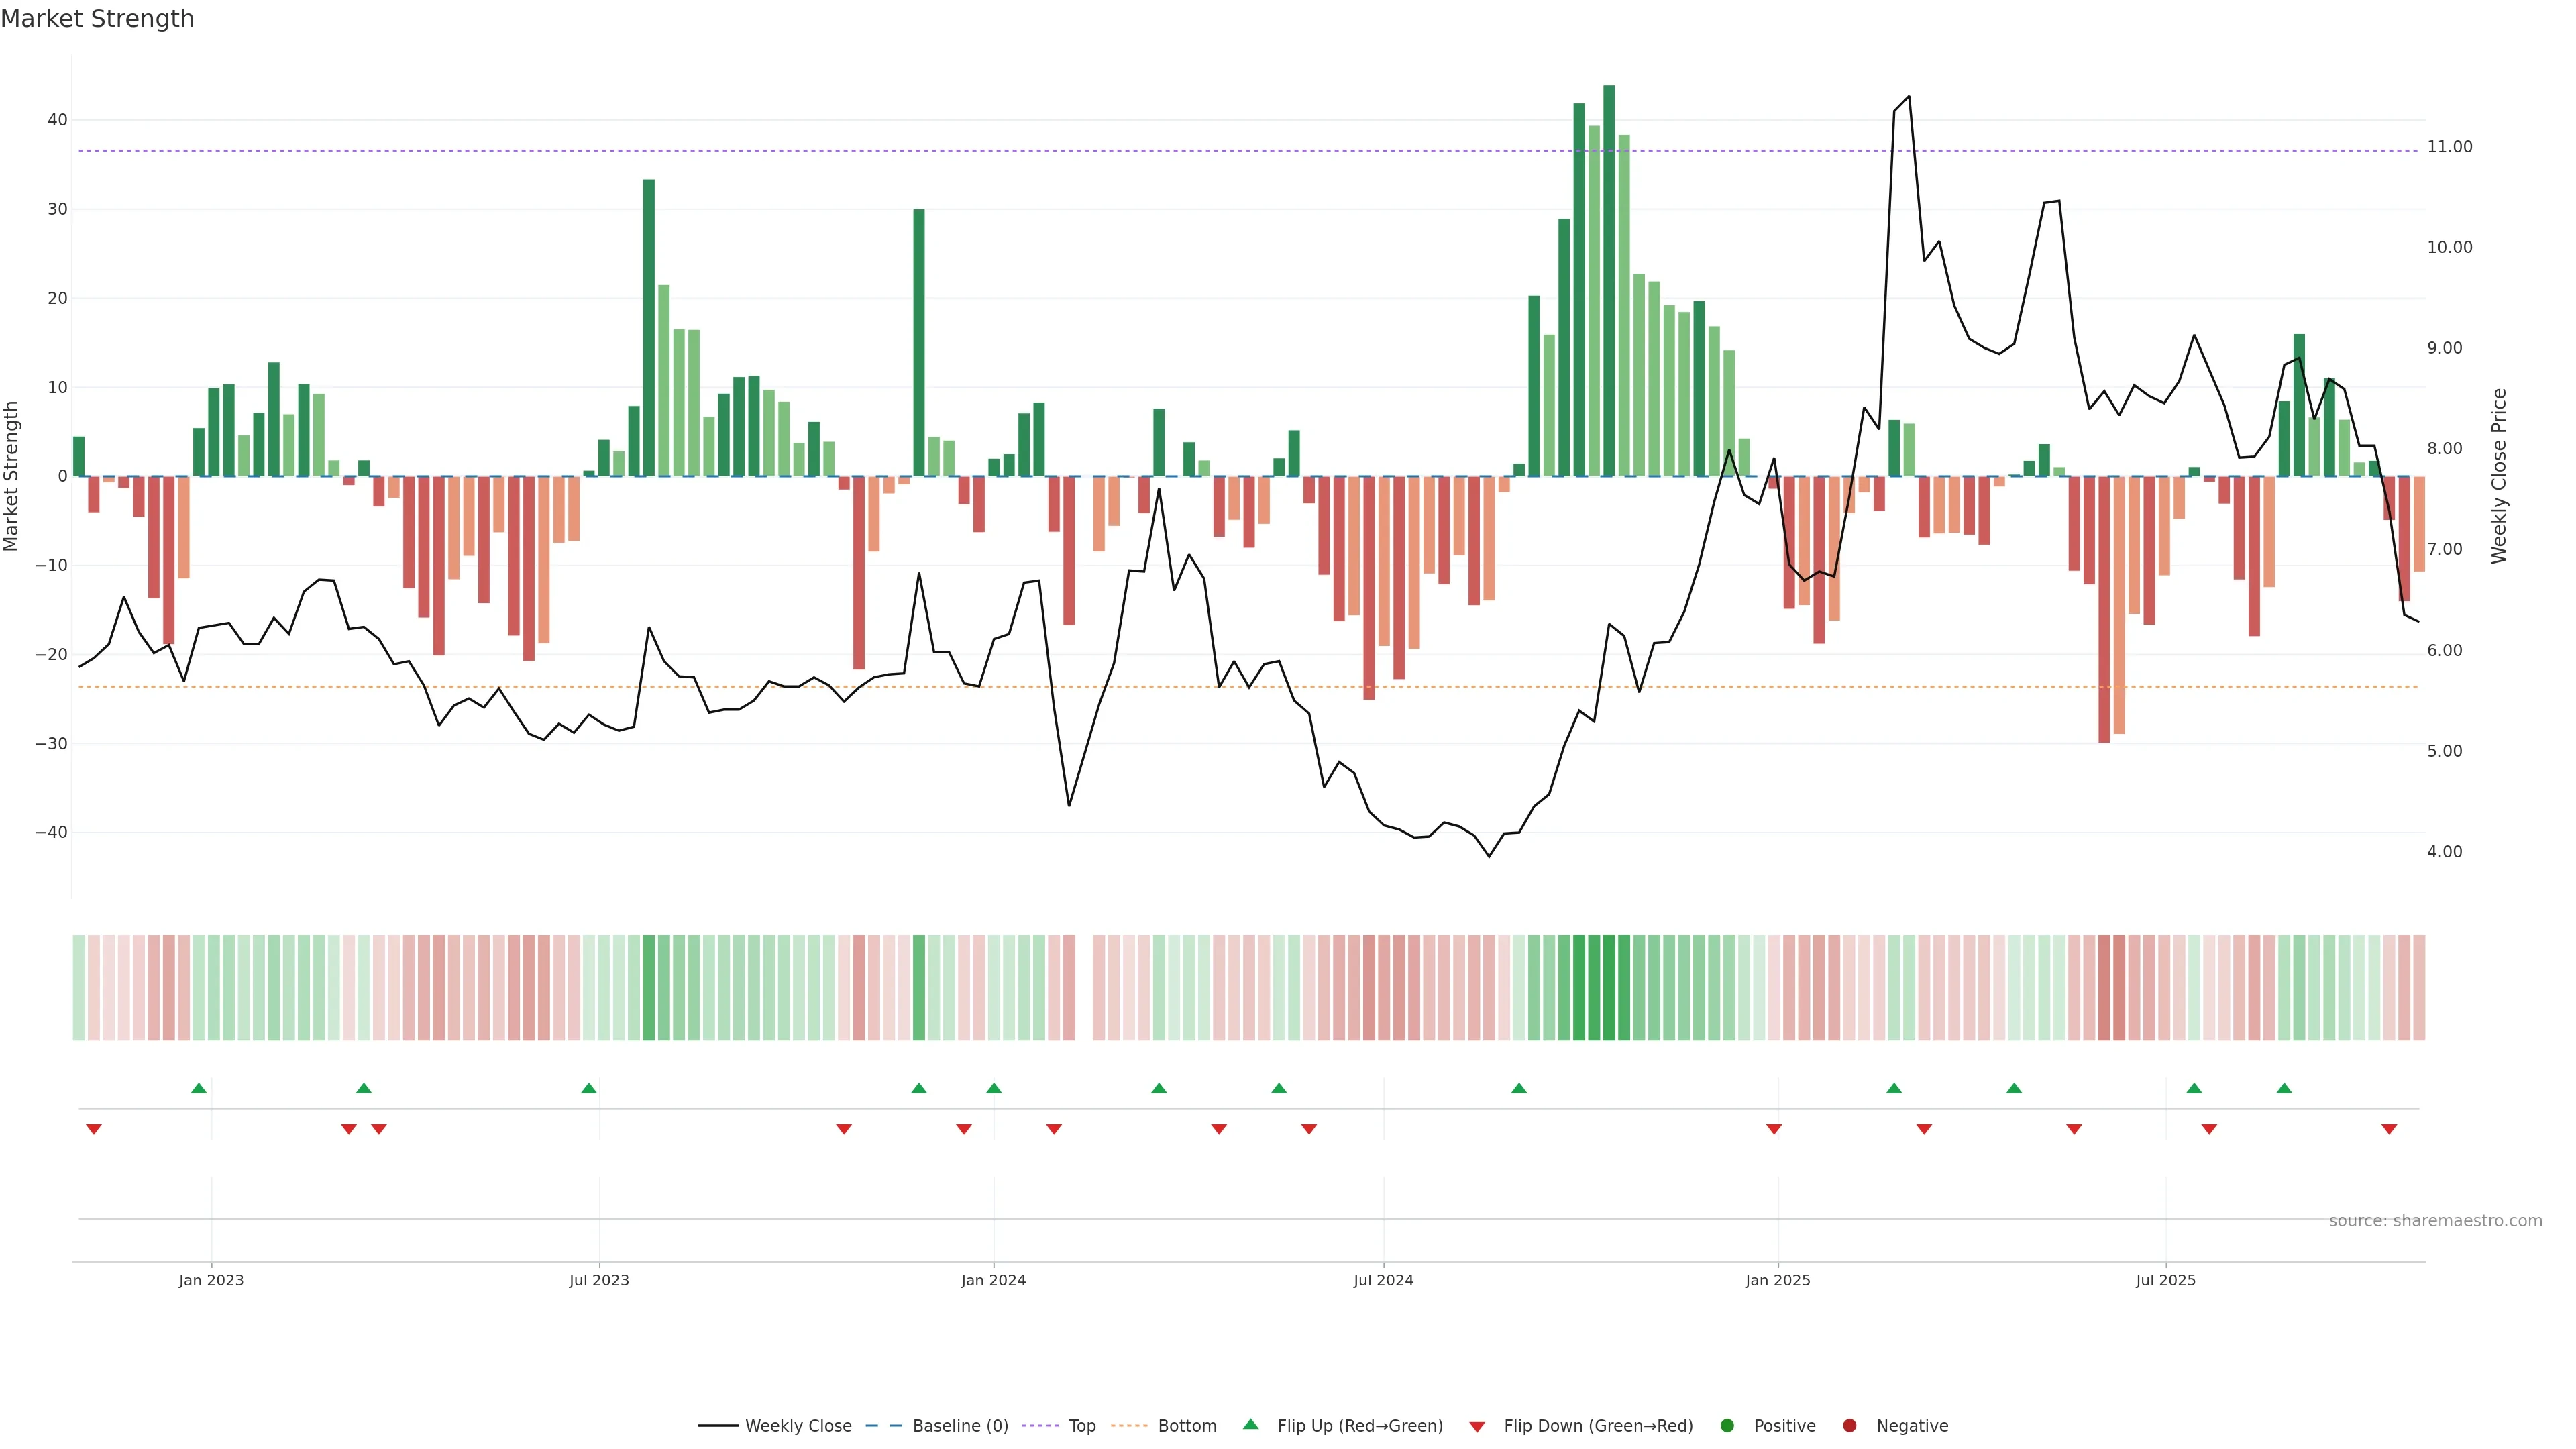Click the Market Strength chart title
Screen dimensions: 2576x1449
coord(97,19)
